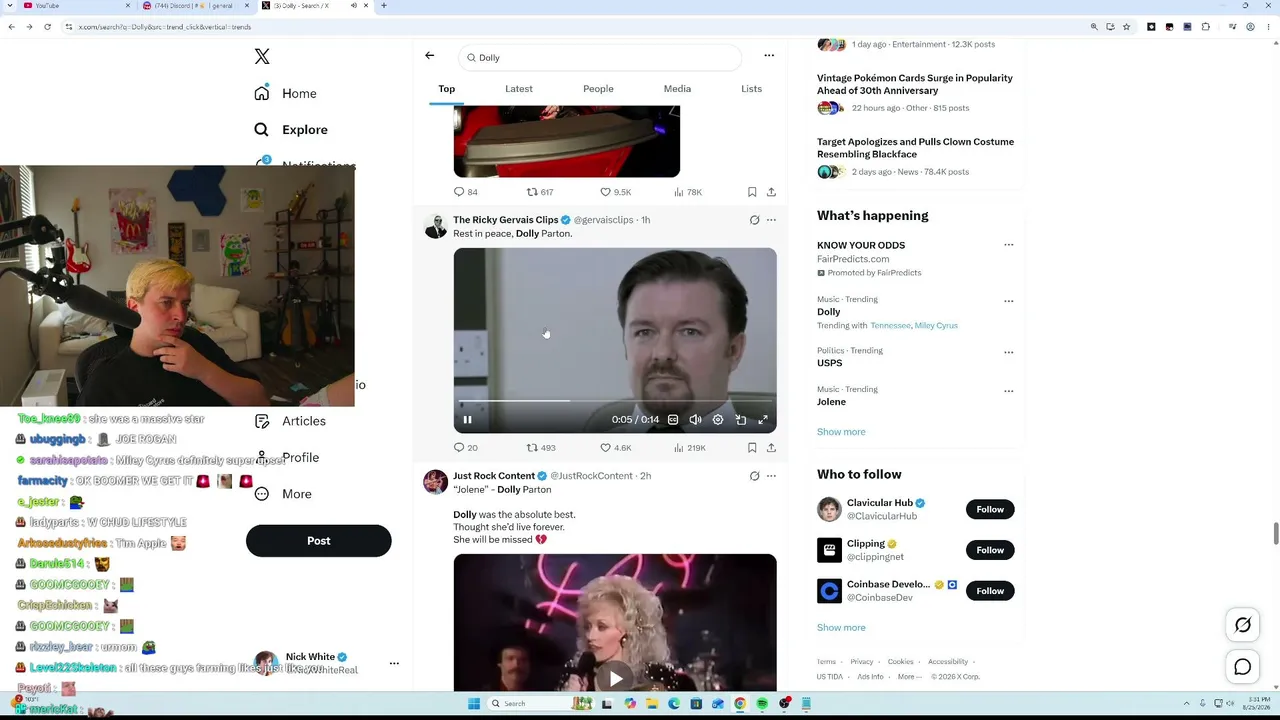Follow Clavicular Hub
This screenshot has width=1280, height=720.
[x=990, y=509]
